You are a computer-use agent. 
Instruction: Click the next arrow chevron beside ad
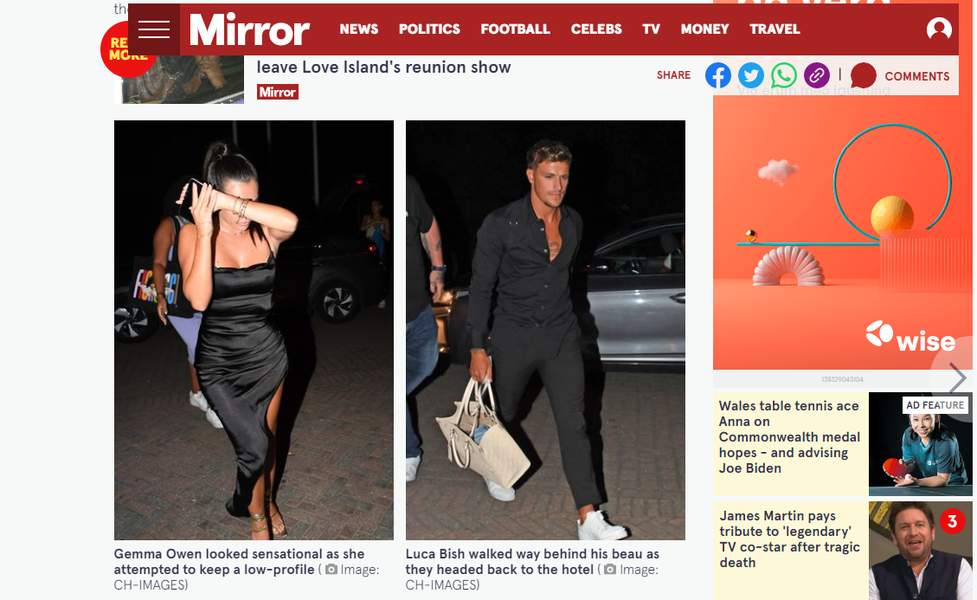point(958,378)
